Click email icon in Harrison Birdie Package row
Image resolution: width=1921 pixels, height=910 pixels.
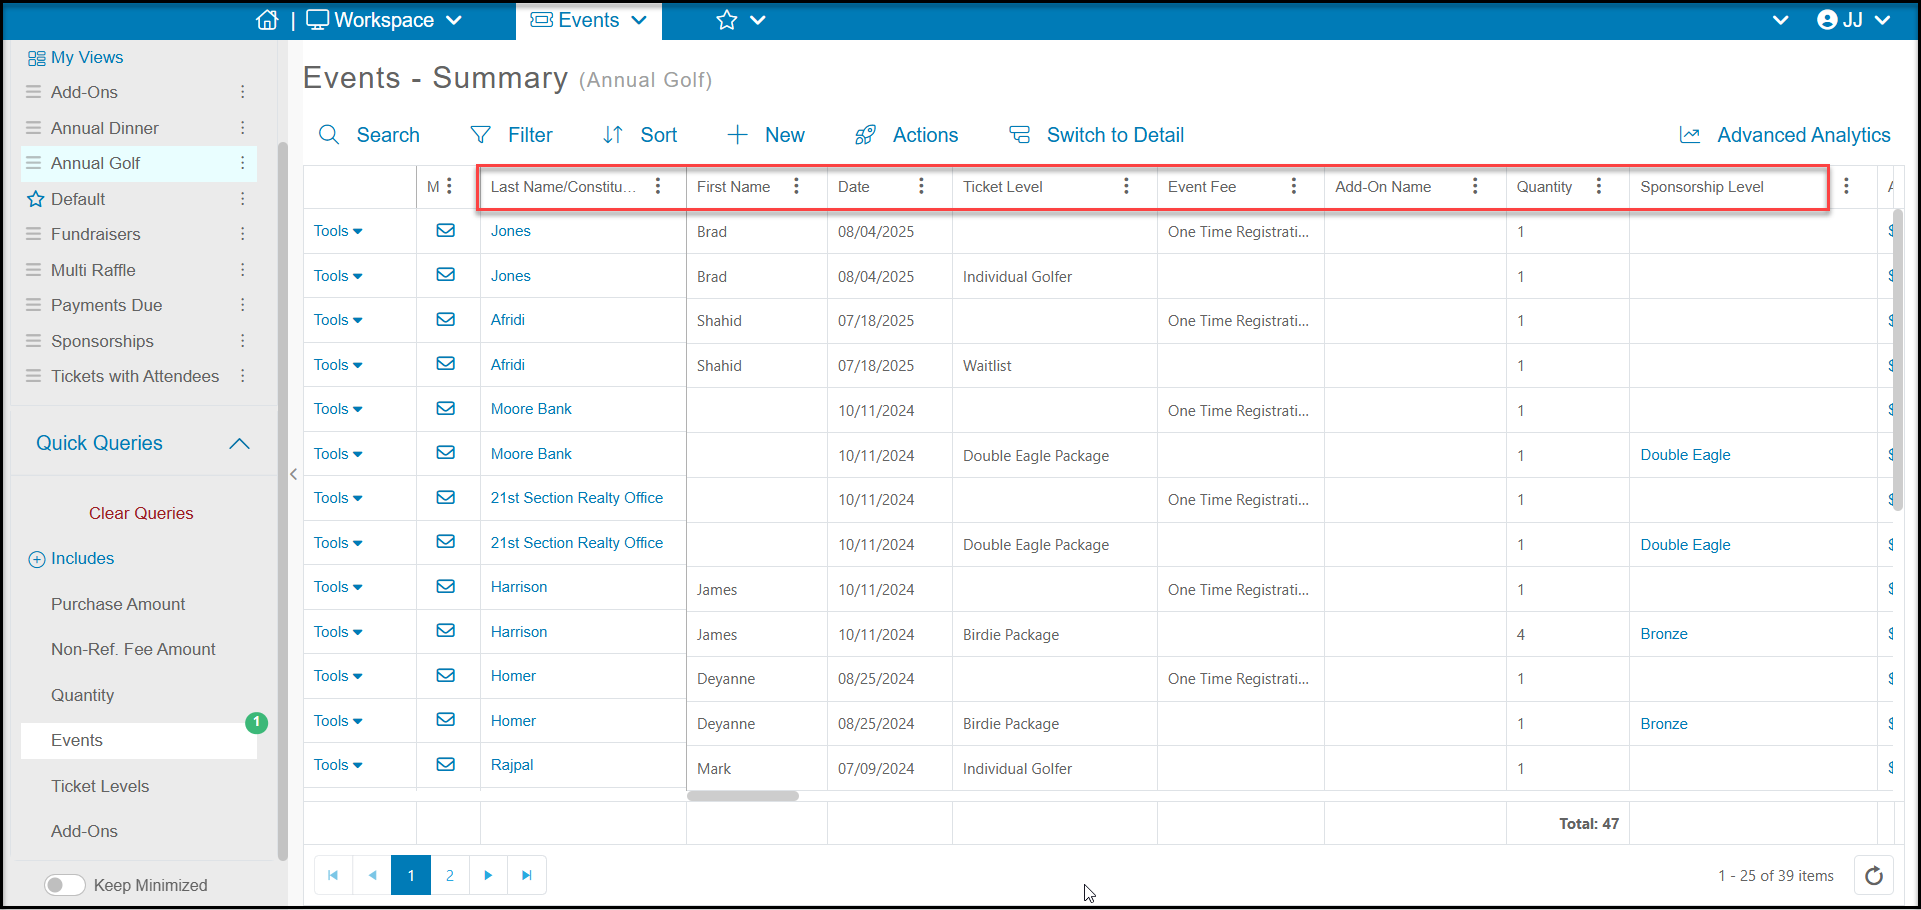[446, 631]
